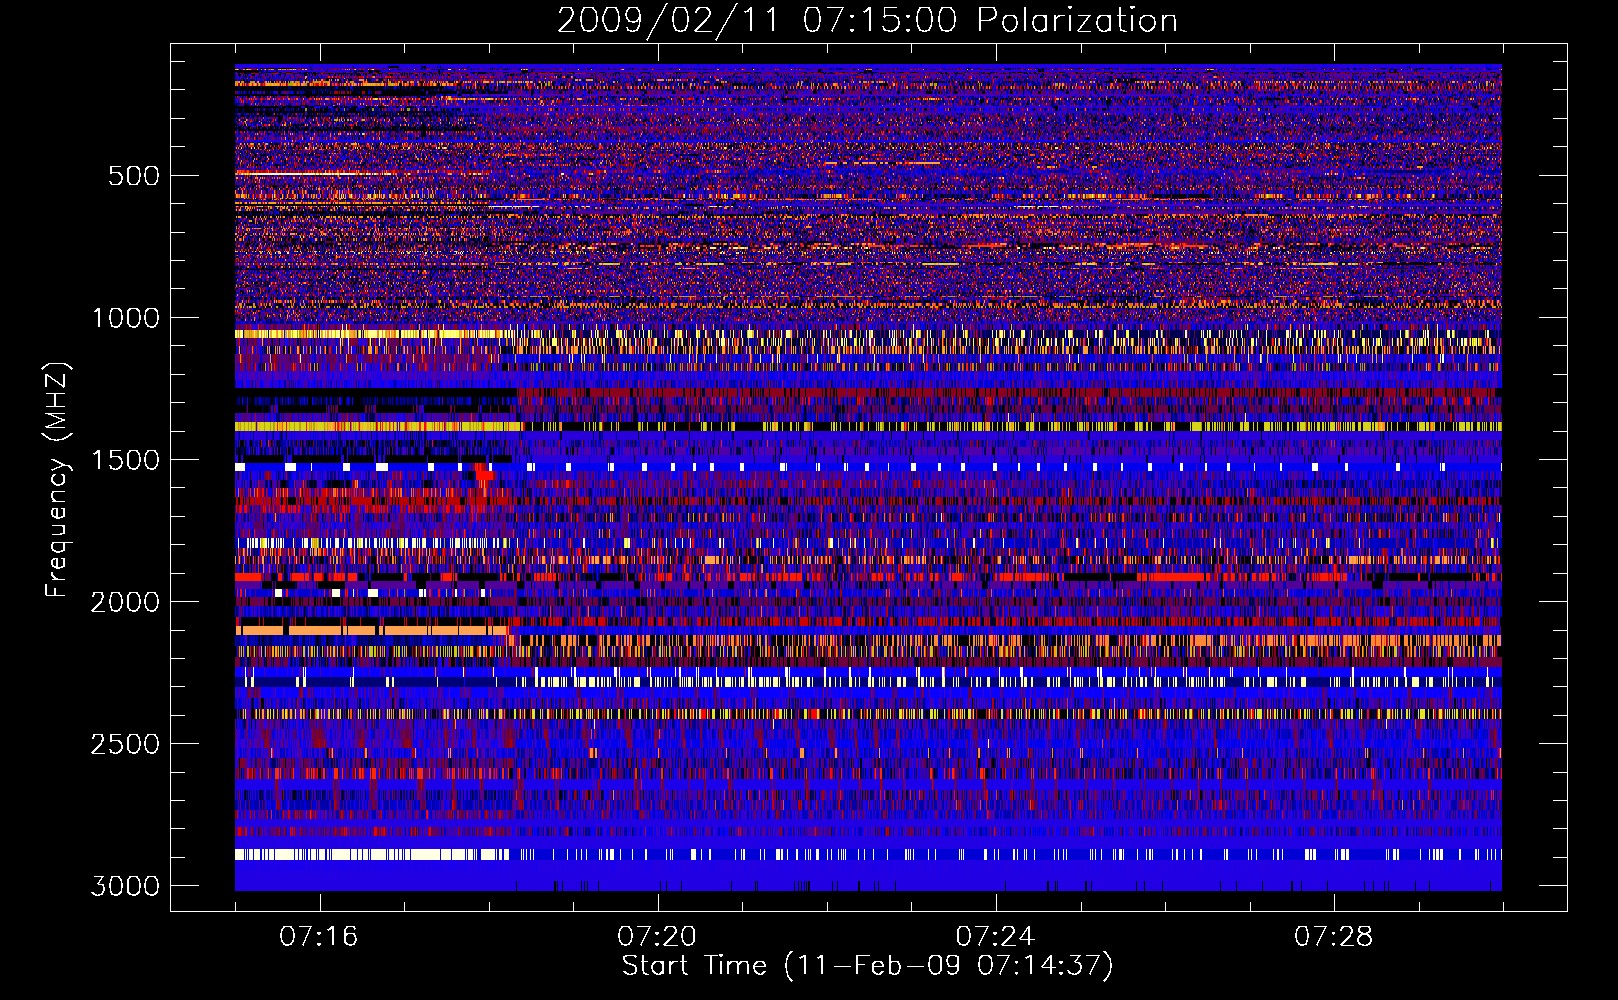Click the 'Start Time (11-Feb-09 07:14:37)' label
Screen dimensions: 1618x1000
click(867, 966)
